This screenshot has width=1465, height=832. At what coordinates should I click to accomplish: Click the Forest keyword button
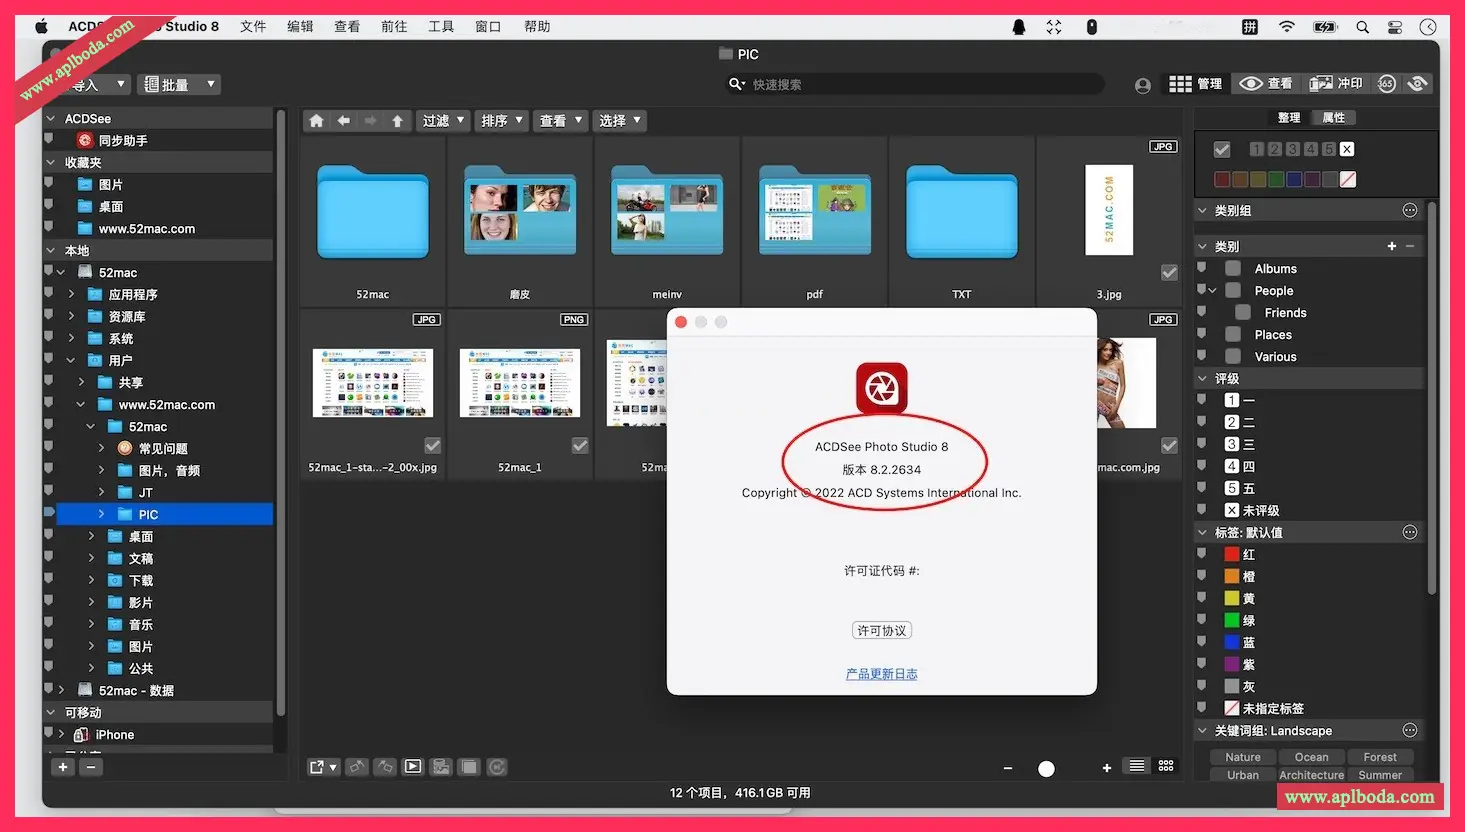coord(1380,757)
